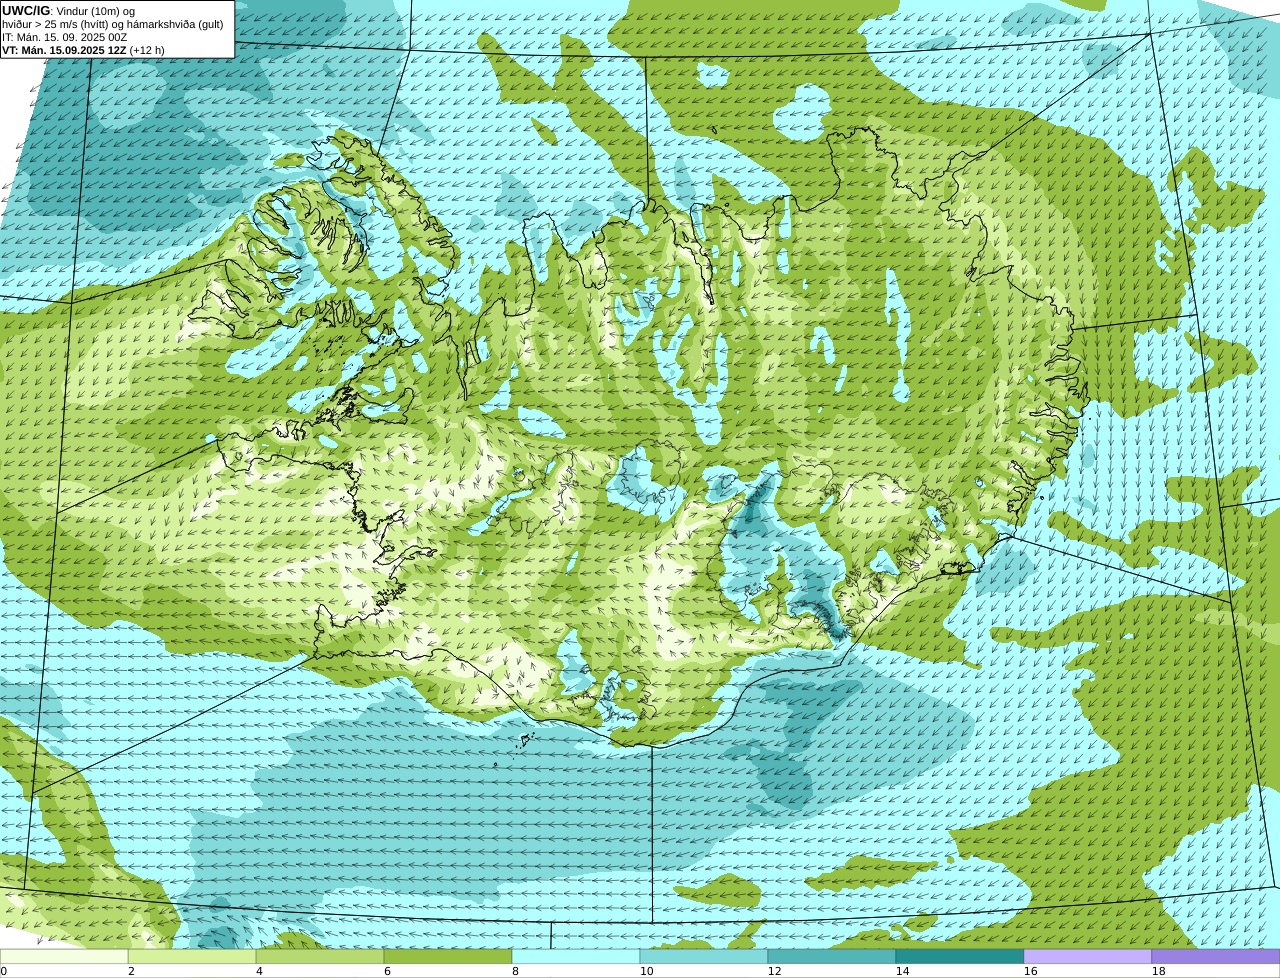Click the 14–16 m/s dark teal legend swatch
This screenshot has height=978, width=1280.
pyautogui.click(x=960, y=957)
